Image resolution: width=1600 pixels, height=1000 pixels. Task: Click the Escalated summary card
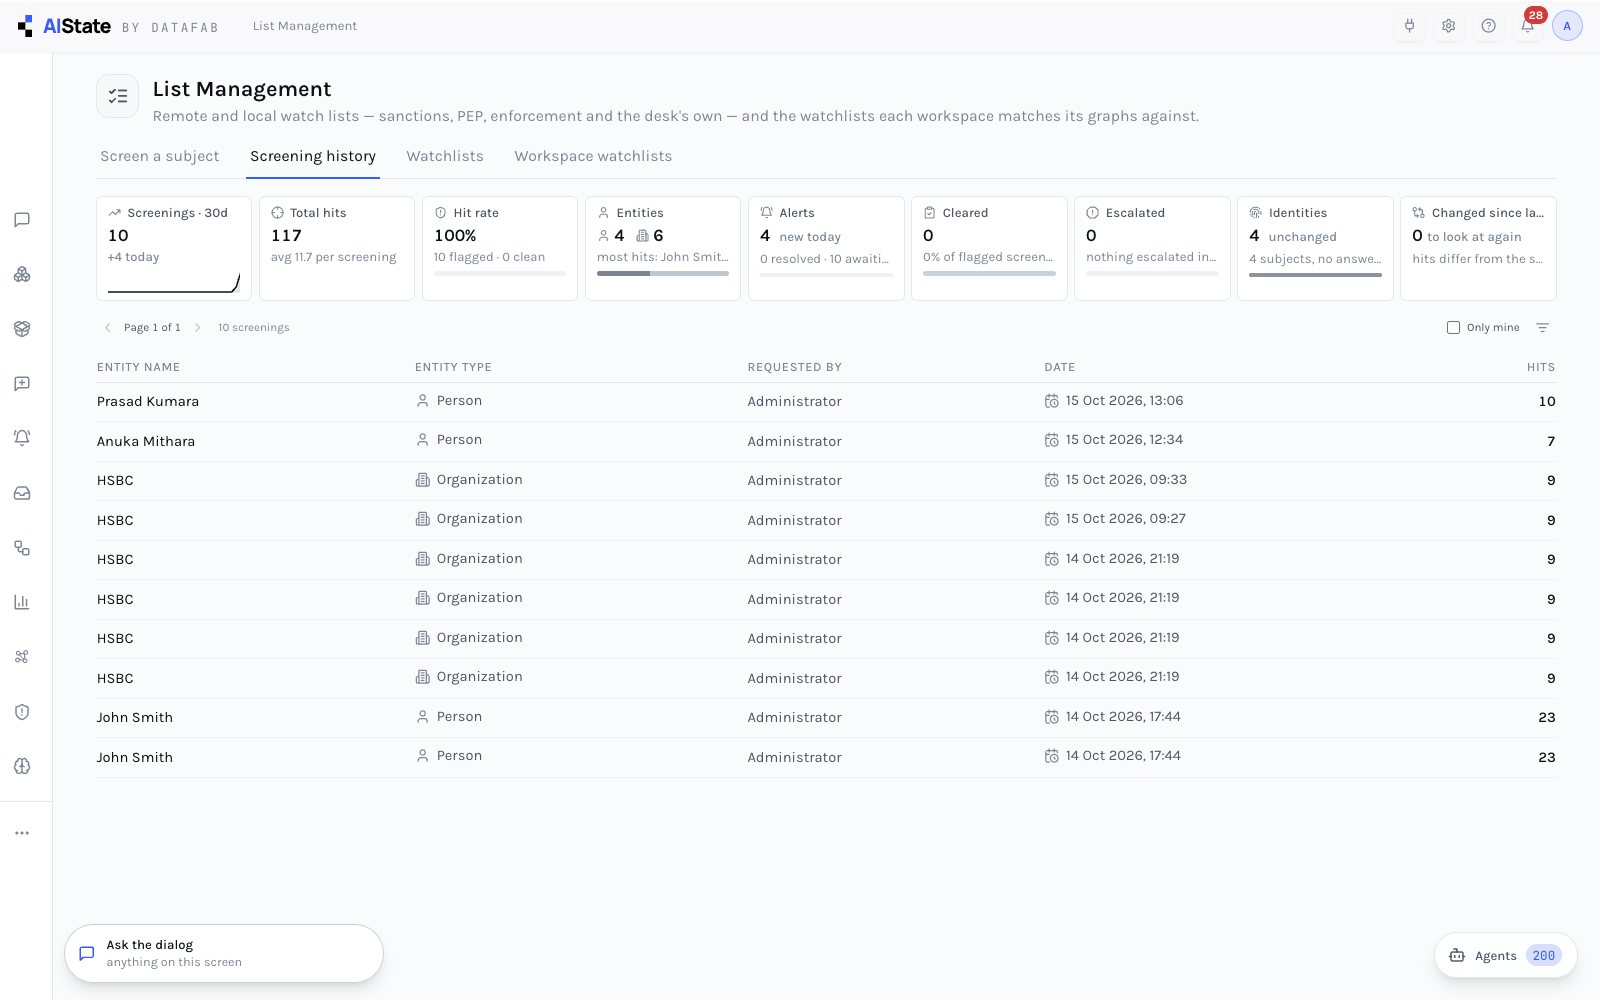[x=1153, y=248]
